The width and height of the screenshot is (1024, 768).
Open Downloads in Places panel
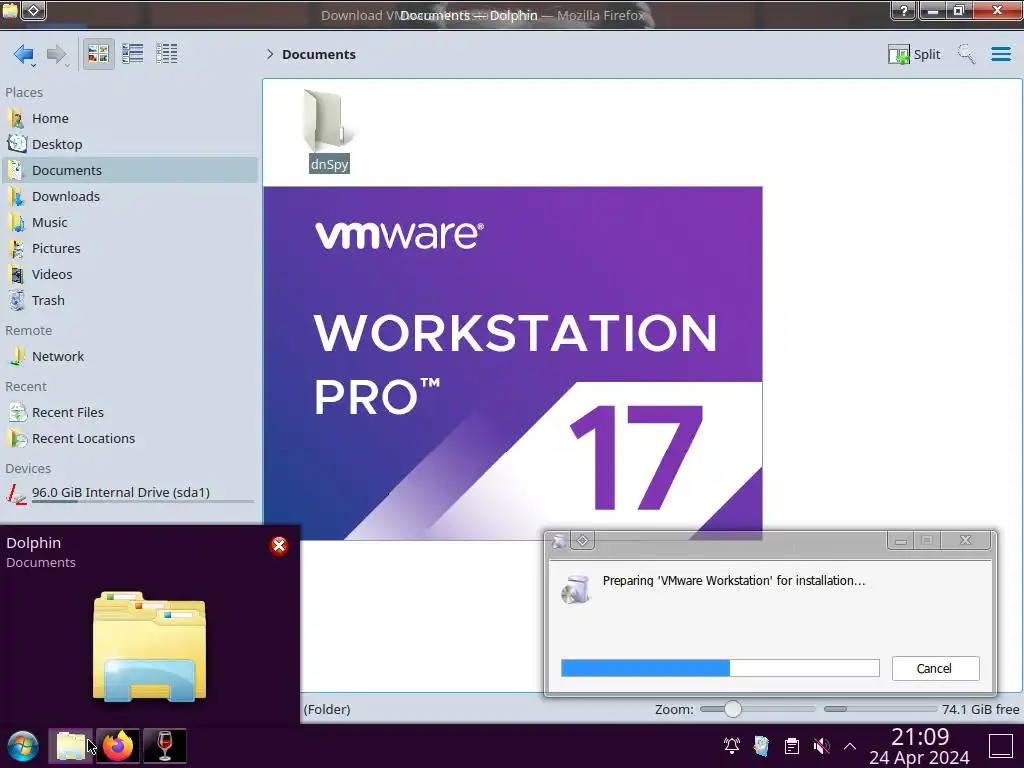pyautogui.click(x=130, y=197)
